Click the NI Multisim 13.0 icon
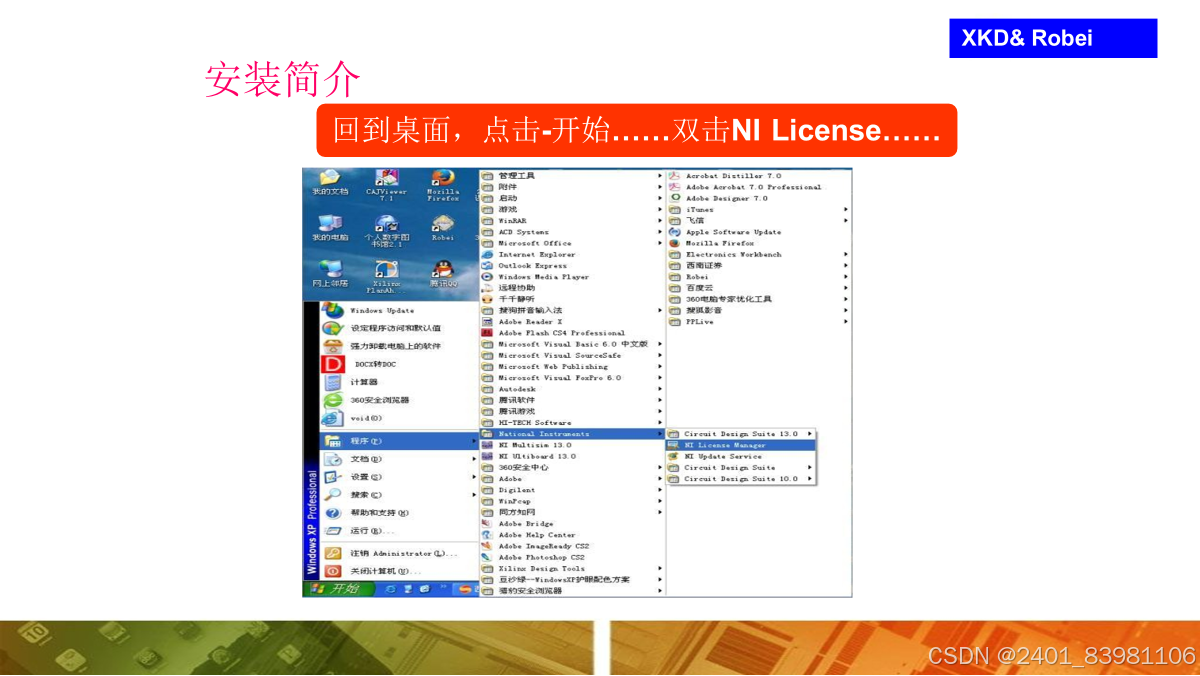The width and height of the screenshot is (1200, 676). tap(488, 445)
